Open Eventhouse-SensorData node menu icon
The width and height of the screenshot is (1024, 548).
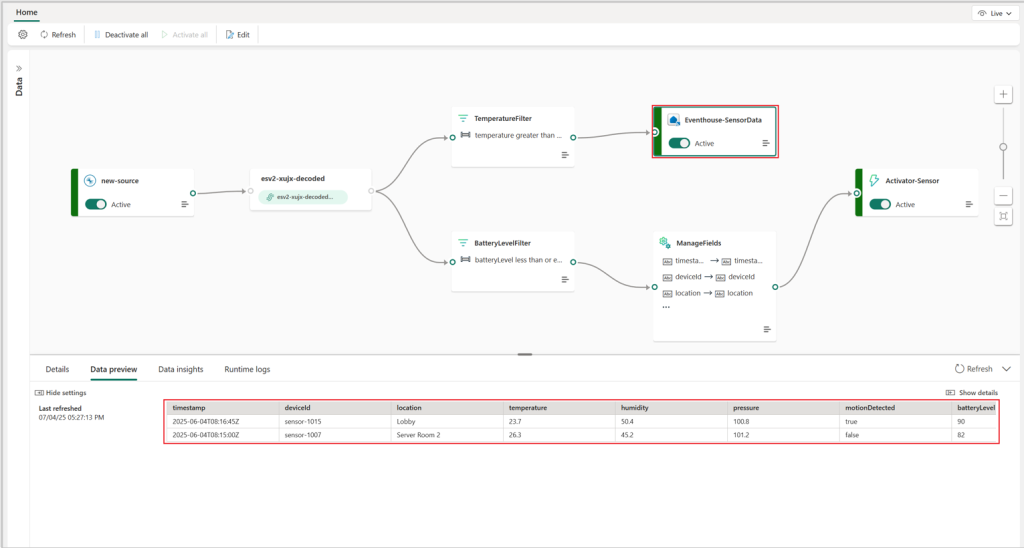pos(766,143)
